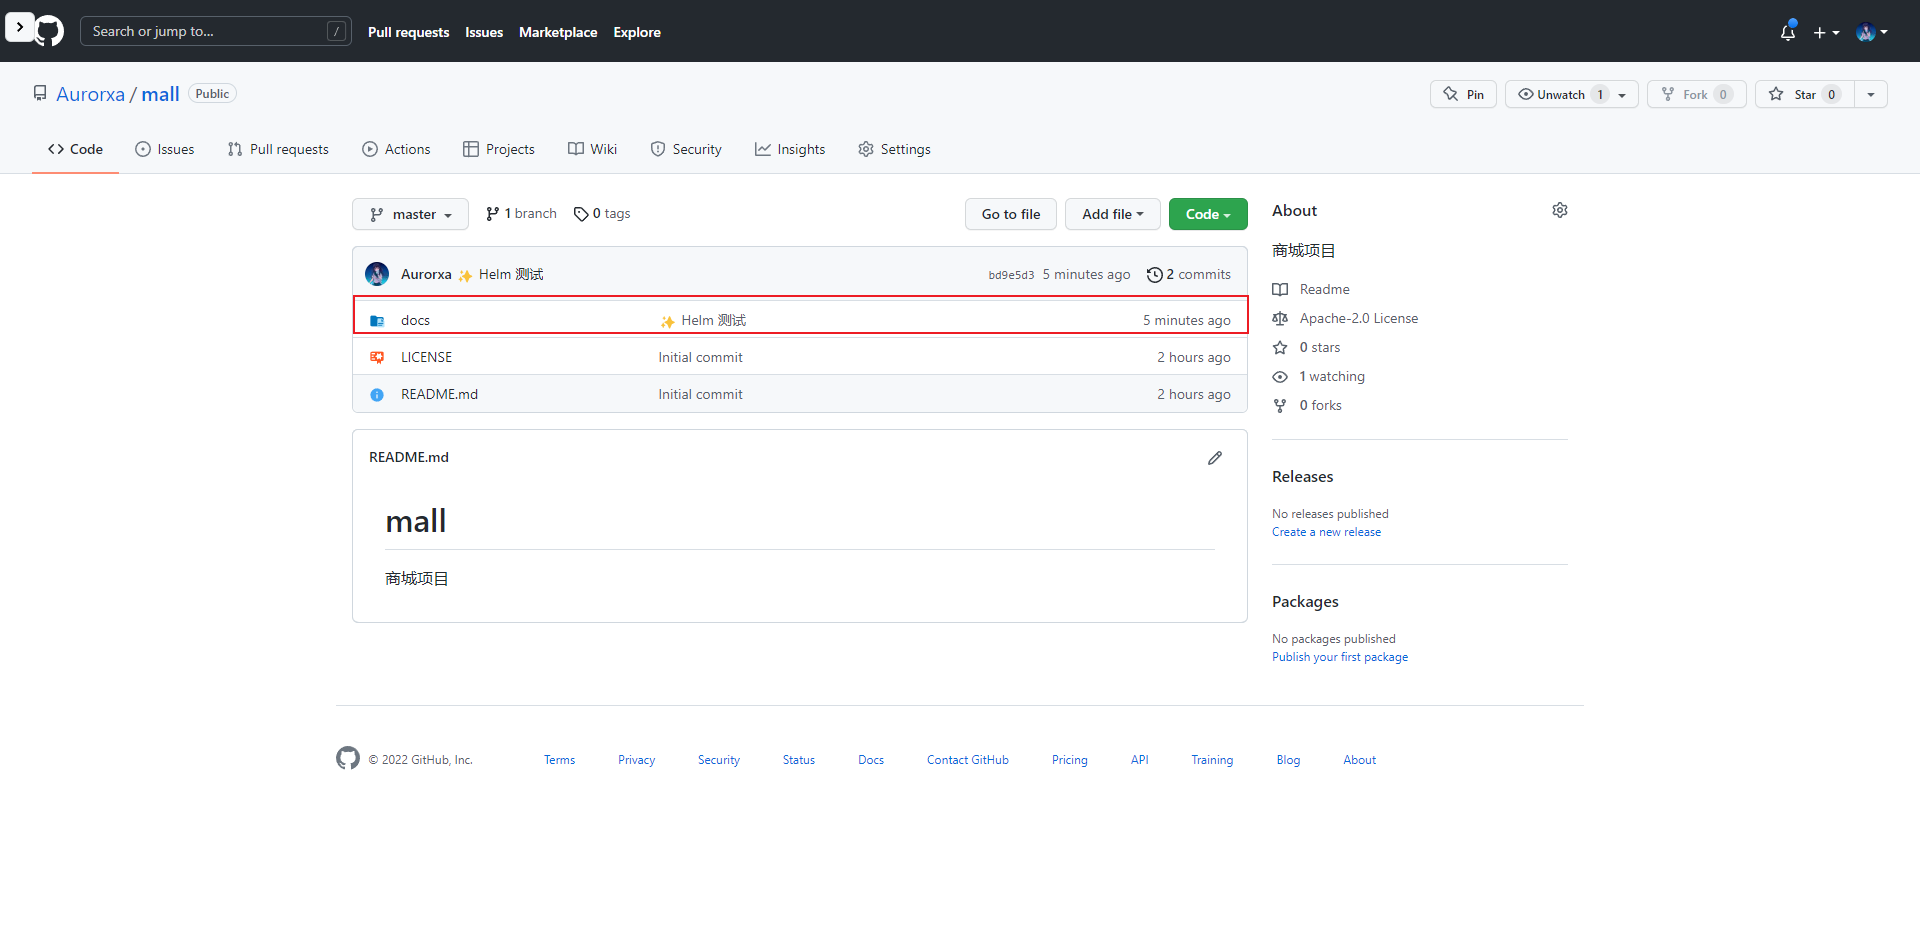Open the LICENSE file

pyautogui.click(x=426, y=357)
